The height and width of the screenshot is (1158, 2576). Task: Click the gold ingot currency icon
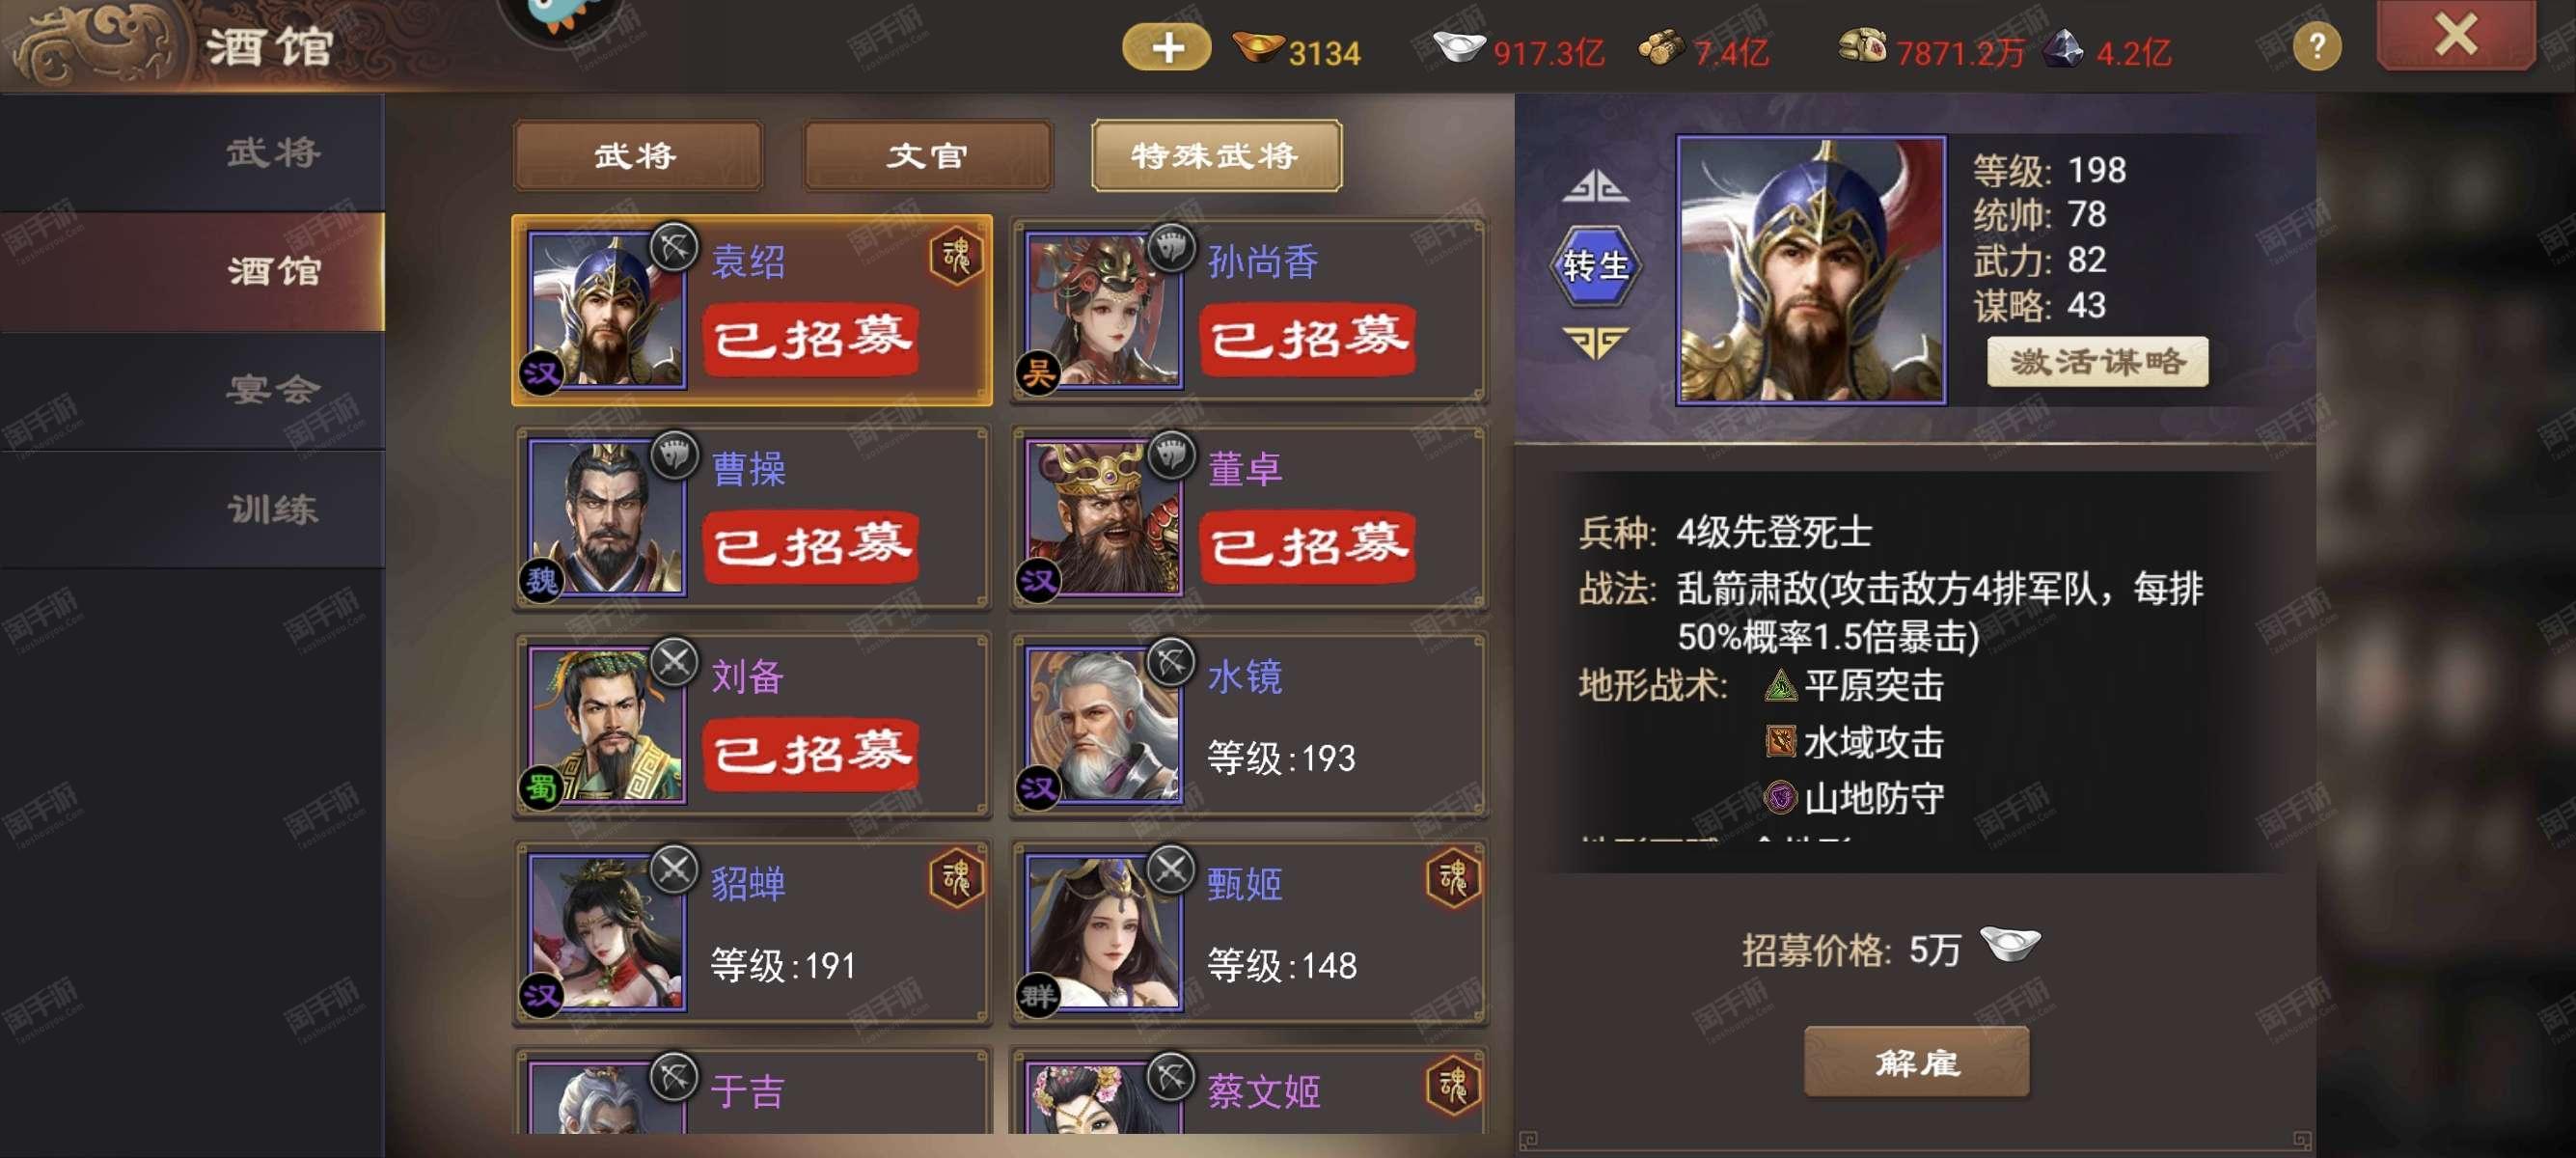[x=1257, y=47]
